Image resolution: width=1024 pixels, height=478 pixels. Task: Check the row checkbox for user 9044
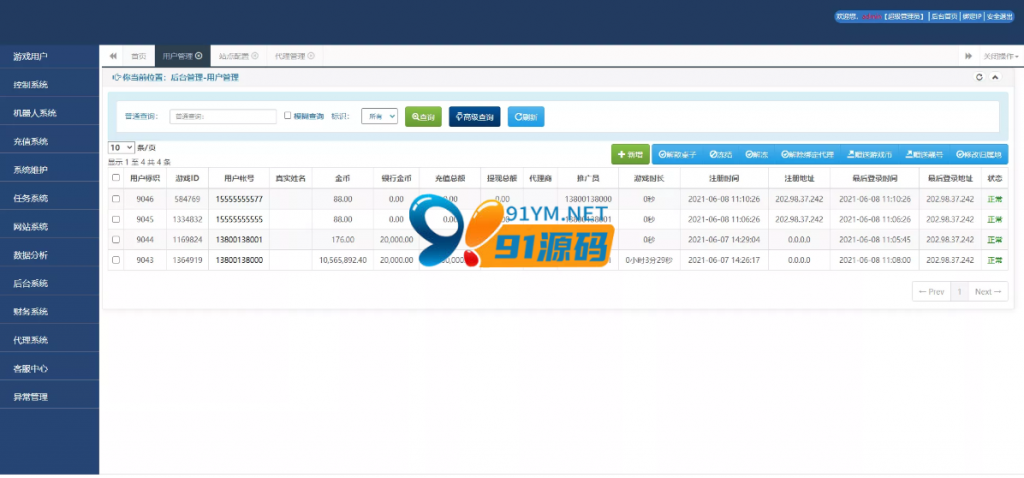tap(116, 240)
